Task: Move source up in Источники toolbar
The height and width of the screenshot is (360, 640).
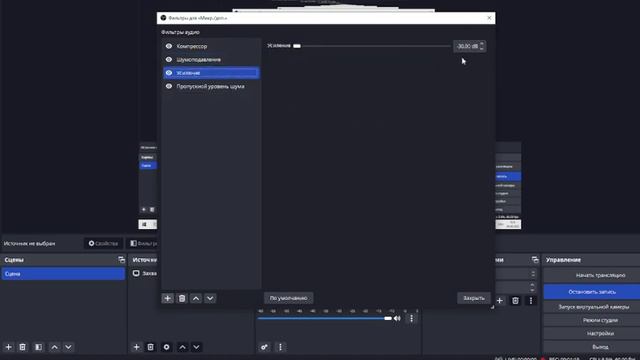Action: (x=182, y=347)
